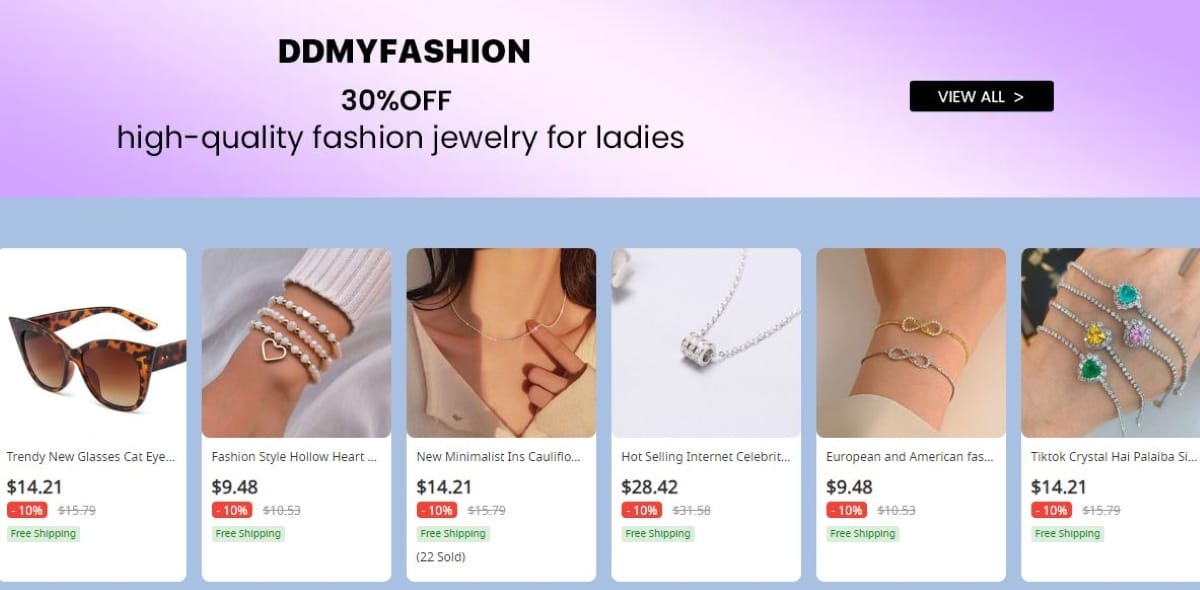The width and height of the screenshot is (1200, 590).
Task: Click the DDMYFASHION store name heading
Action: (x=404, y=51)
